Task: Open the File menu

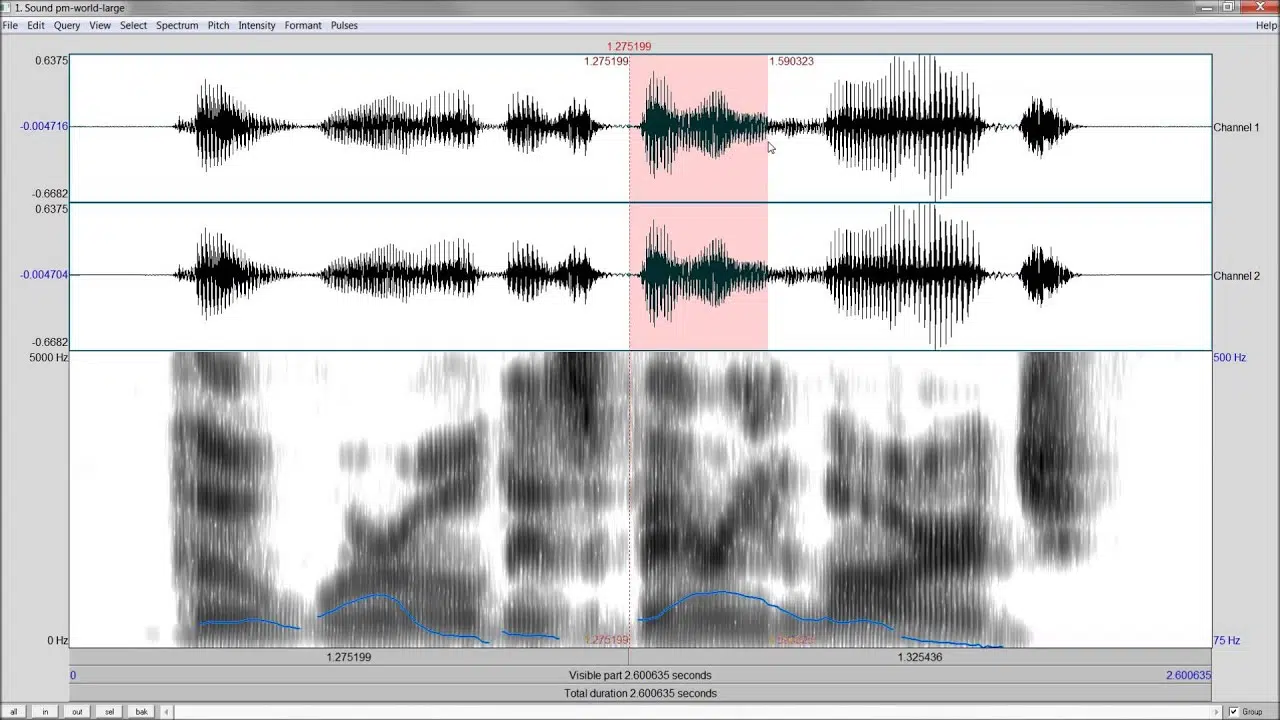Action: pos(10,25)
